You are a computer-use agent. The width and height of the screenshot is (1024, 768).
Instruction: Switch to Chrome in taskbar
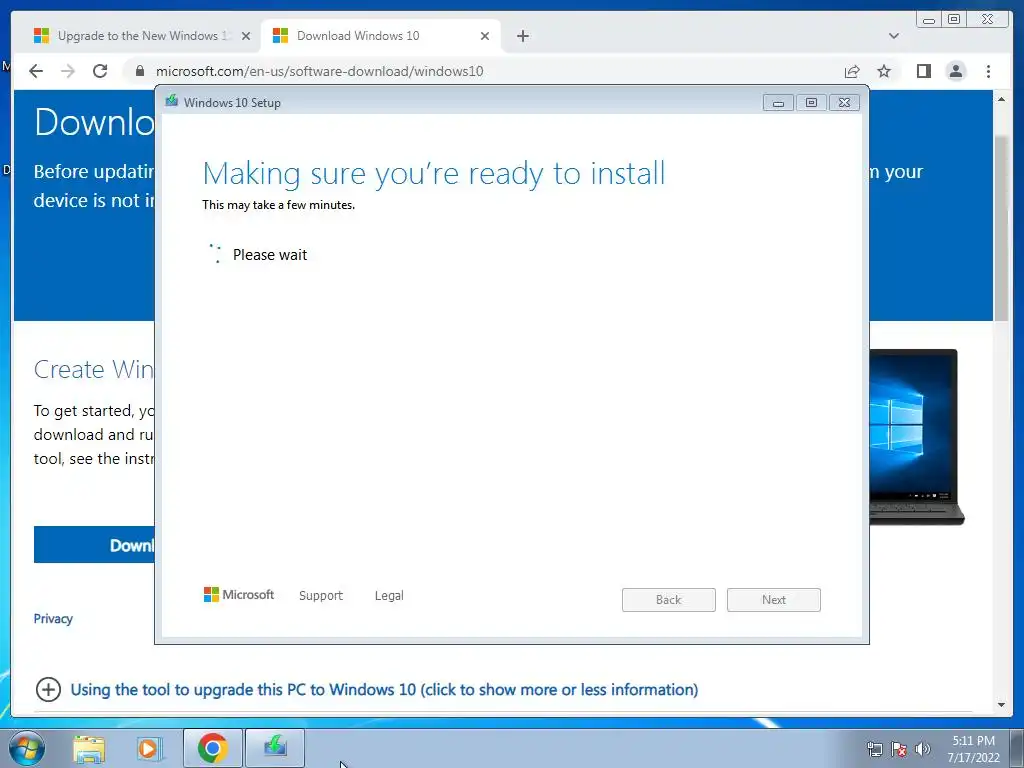coord(213,748)
